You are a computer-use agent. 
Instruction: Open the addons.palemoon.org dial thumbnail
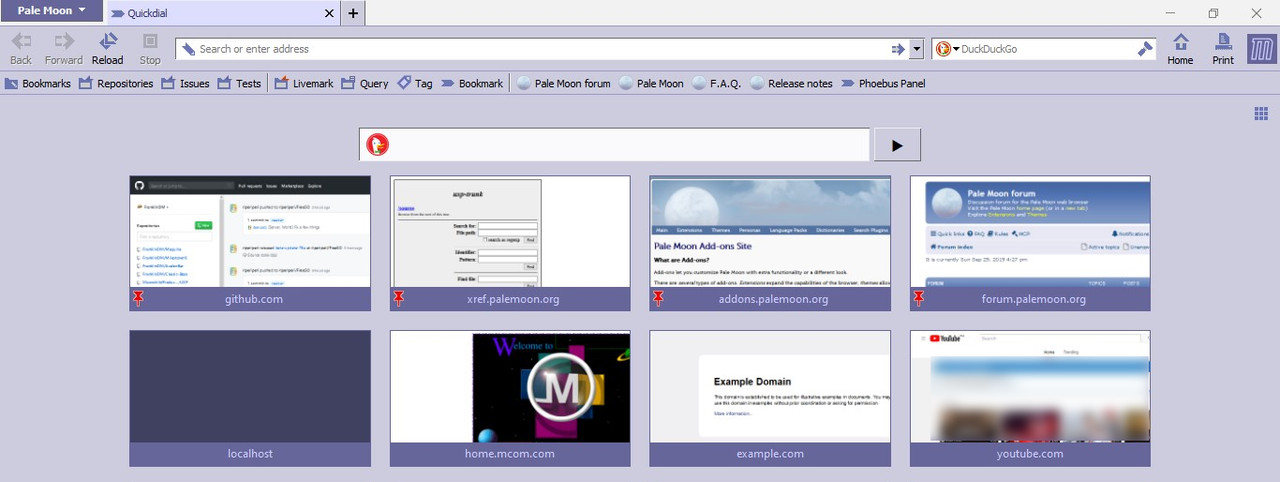(770, 232)
